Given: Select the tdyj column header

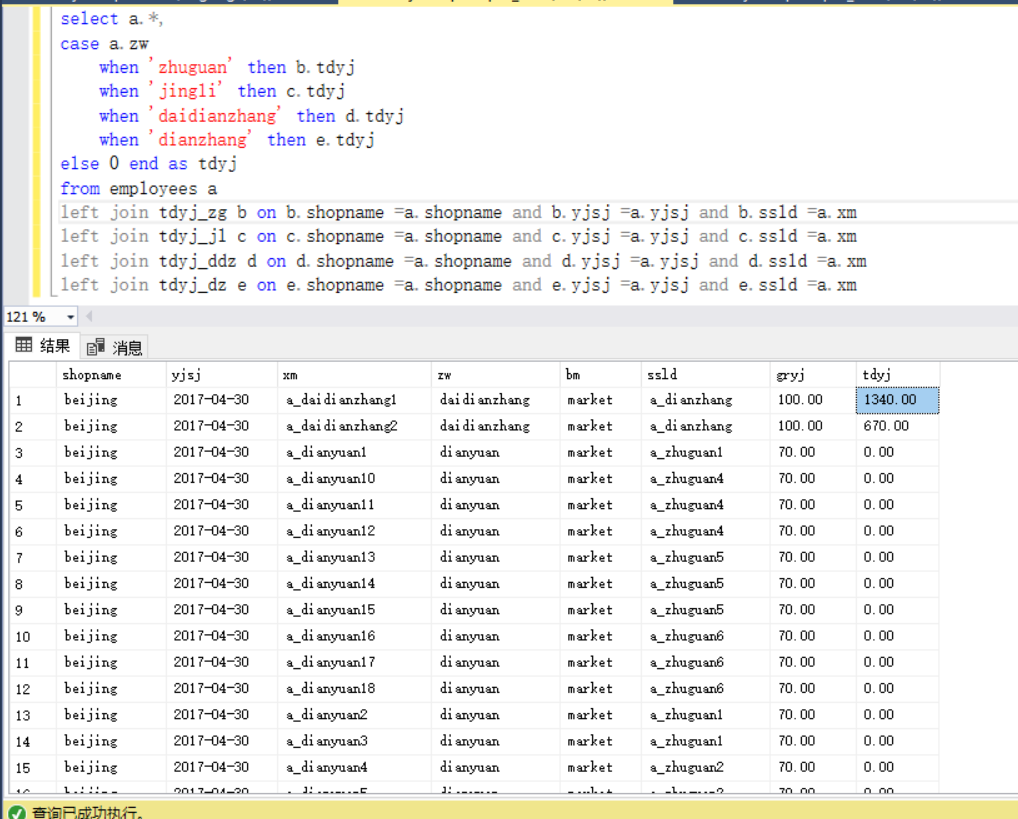Looking at the screenshot, I should [x=897, y=375].
